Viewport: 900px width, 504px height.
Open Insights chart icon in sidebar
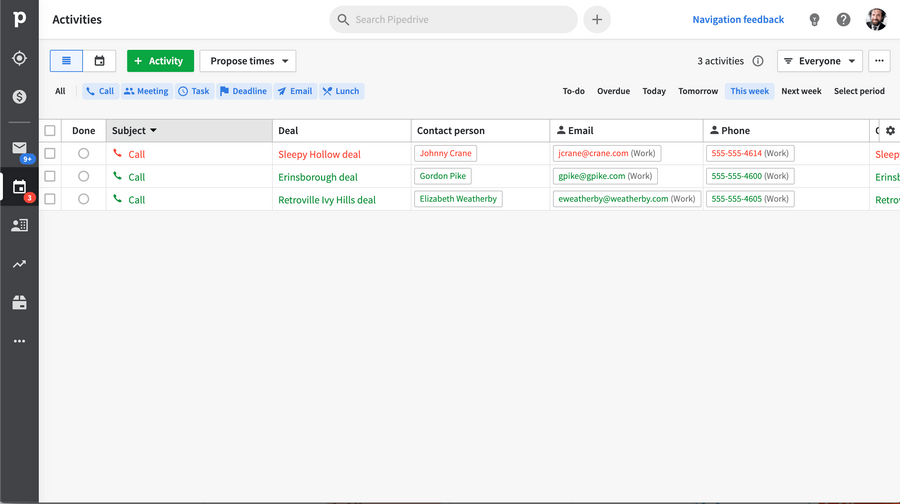point(20,264)
